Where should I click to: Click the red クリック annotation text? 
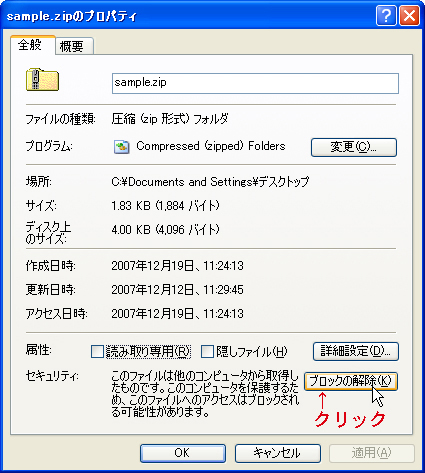point(350,419)
